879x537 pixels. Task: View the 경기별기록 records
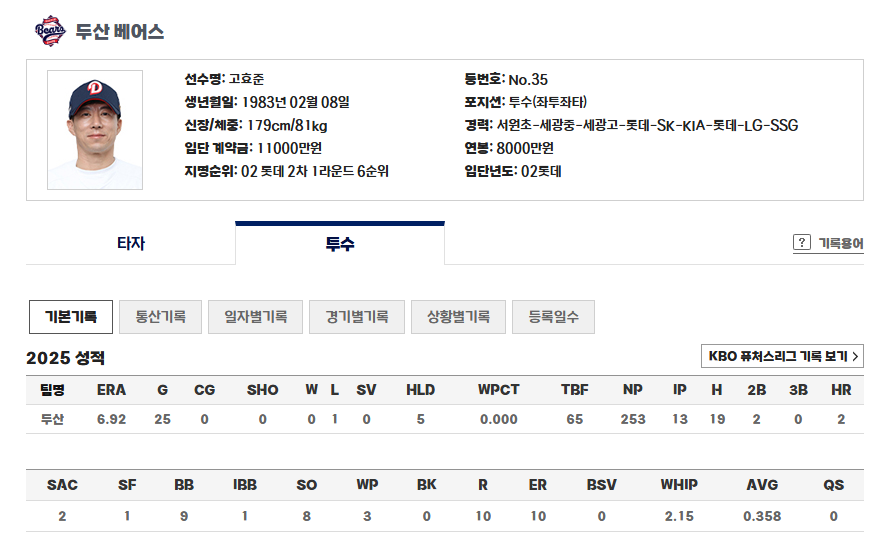coord(357,317)
